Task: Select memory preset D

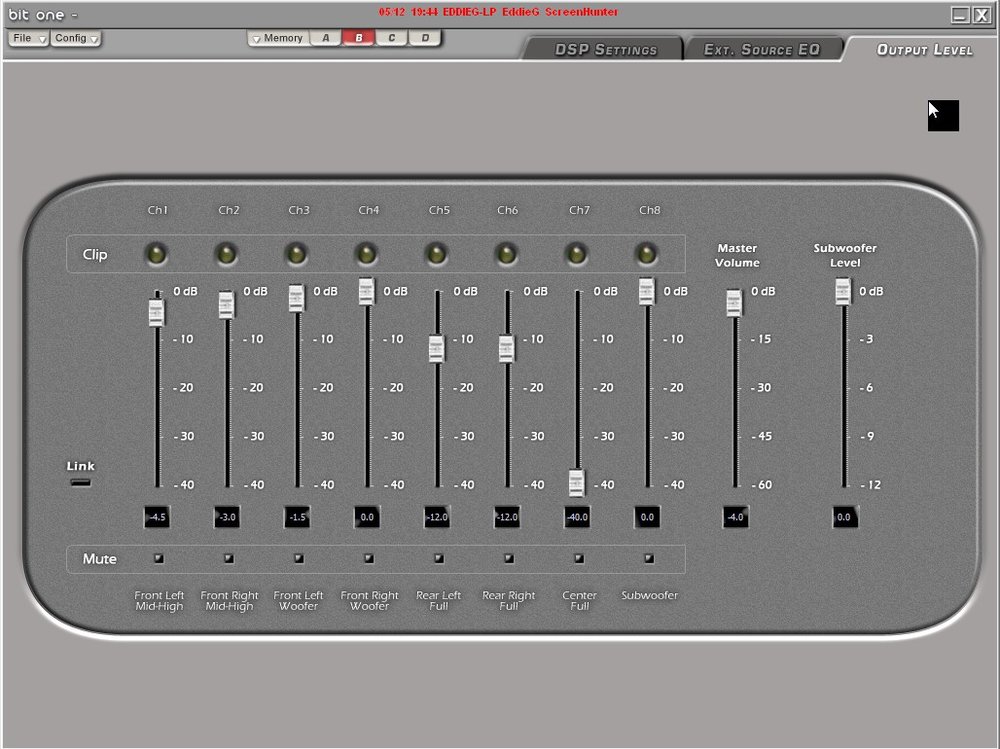Action: [425, 38]
